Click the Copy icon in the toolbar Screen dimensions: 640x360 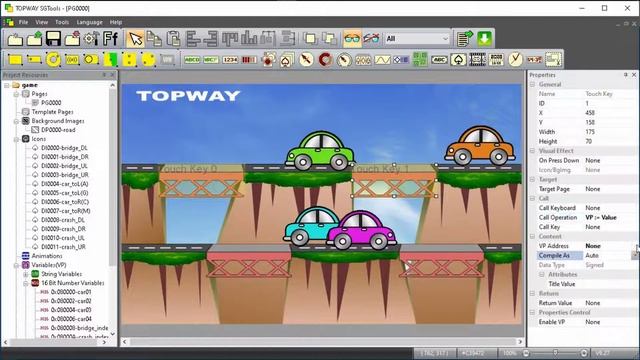(154, 39)
